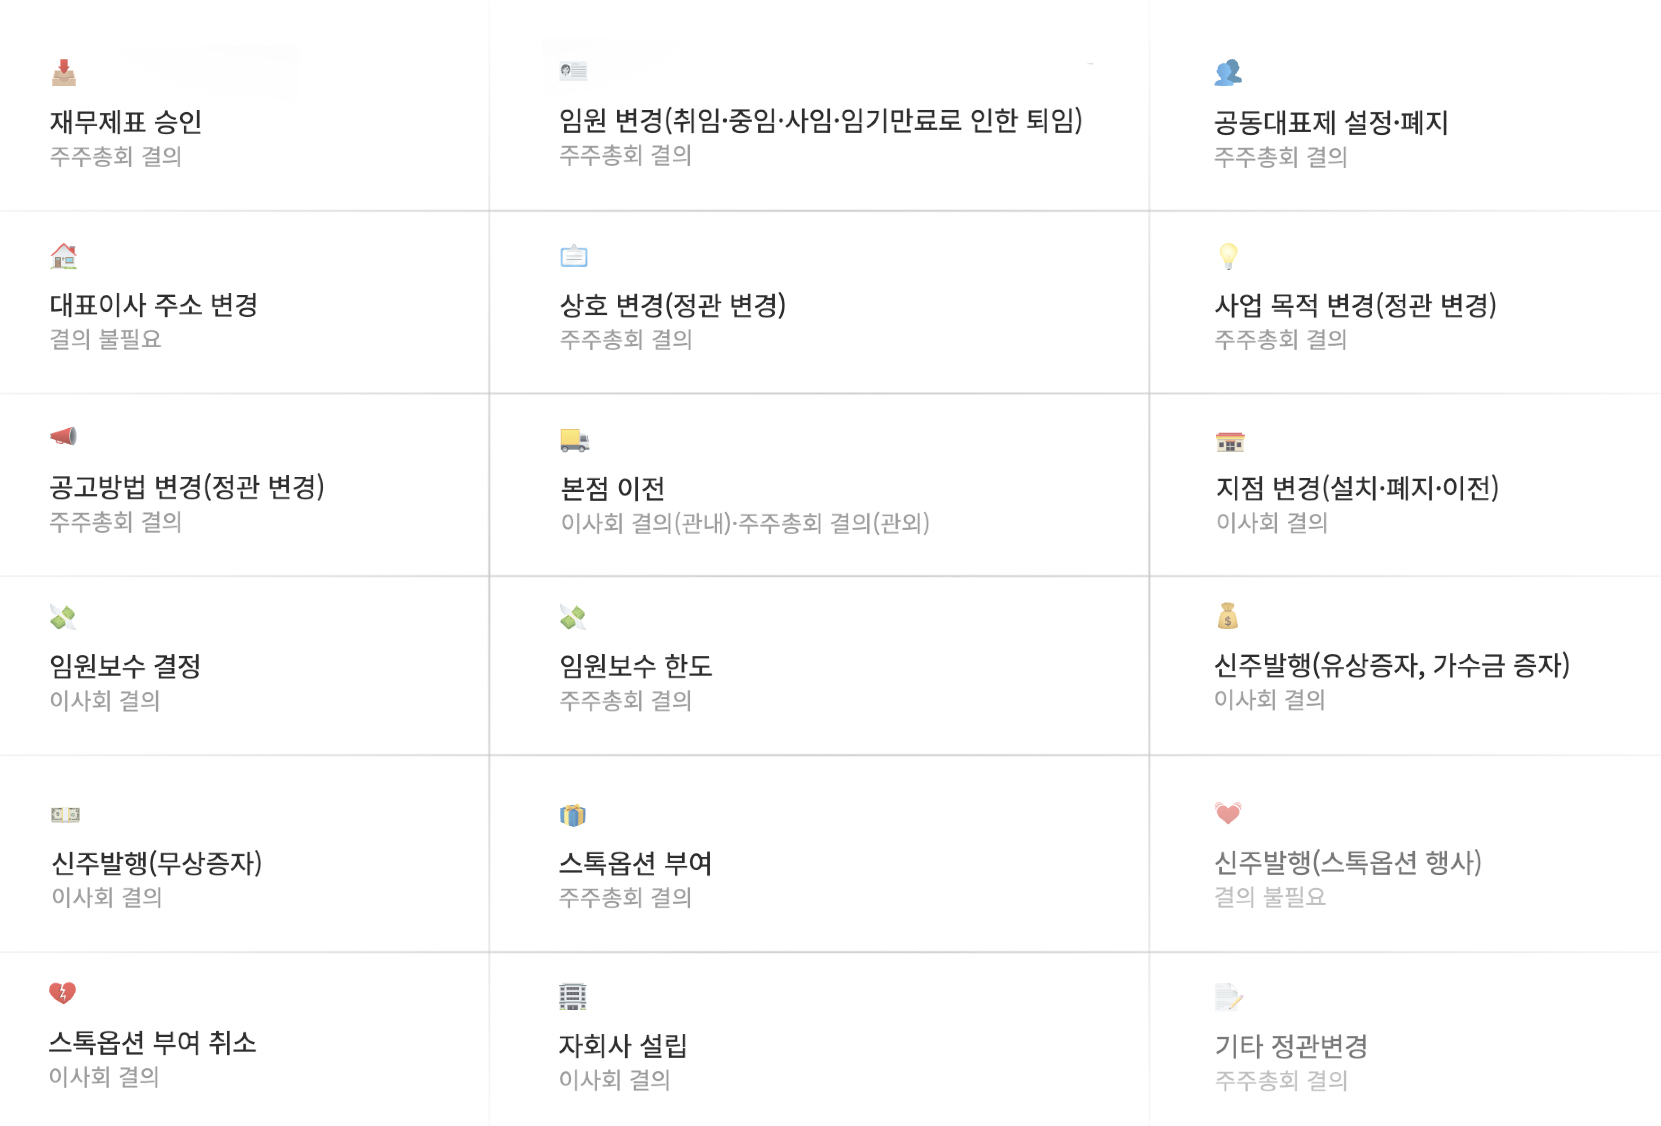Screen dimensions: 1661x1126
Task: Click the office building icon for 자회사 설립
Action: [x=572, y=996]
